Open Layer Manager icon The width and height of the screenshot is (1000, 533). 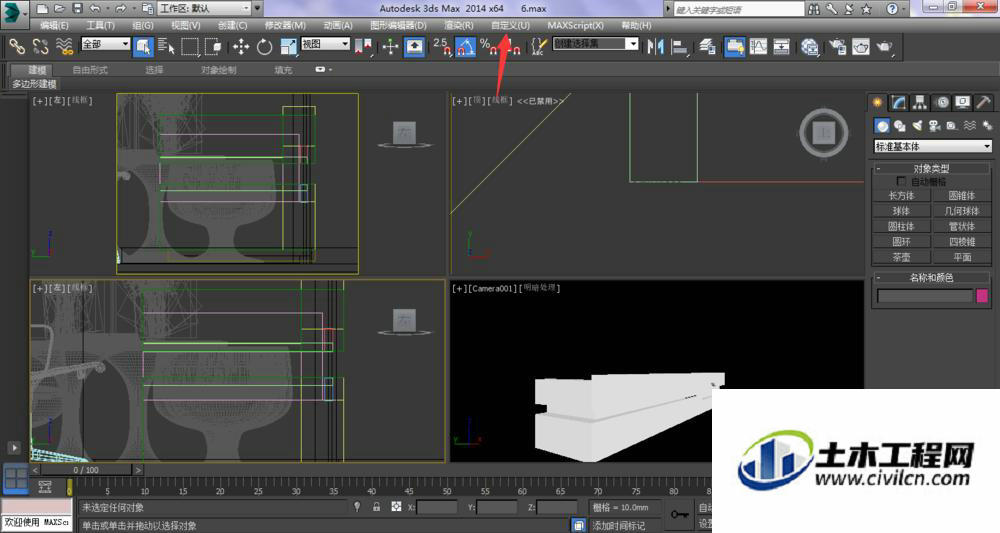[x=707, y=46]
